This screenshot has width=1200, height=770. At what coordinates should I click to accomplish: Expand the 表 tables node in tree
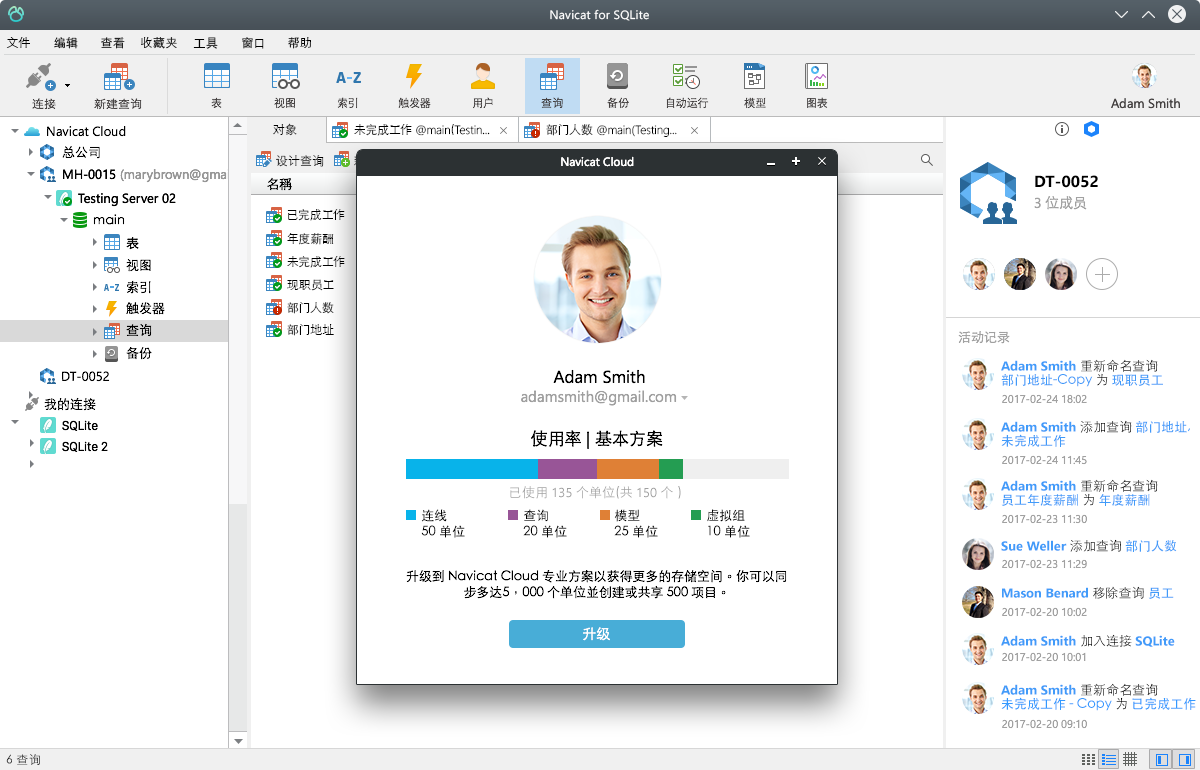coord(95,243)
